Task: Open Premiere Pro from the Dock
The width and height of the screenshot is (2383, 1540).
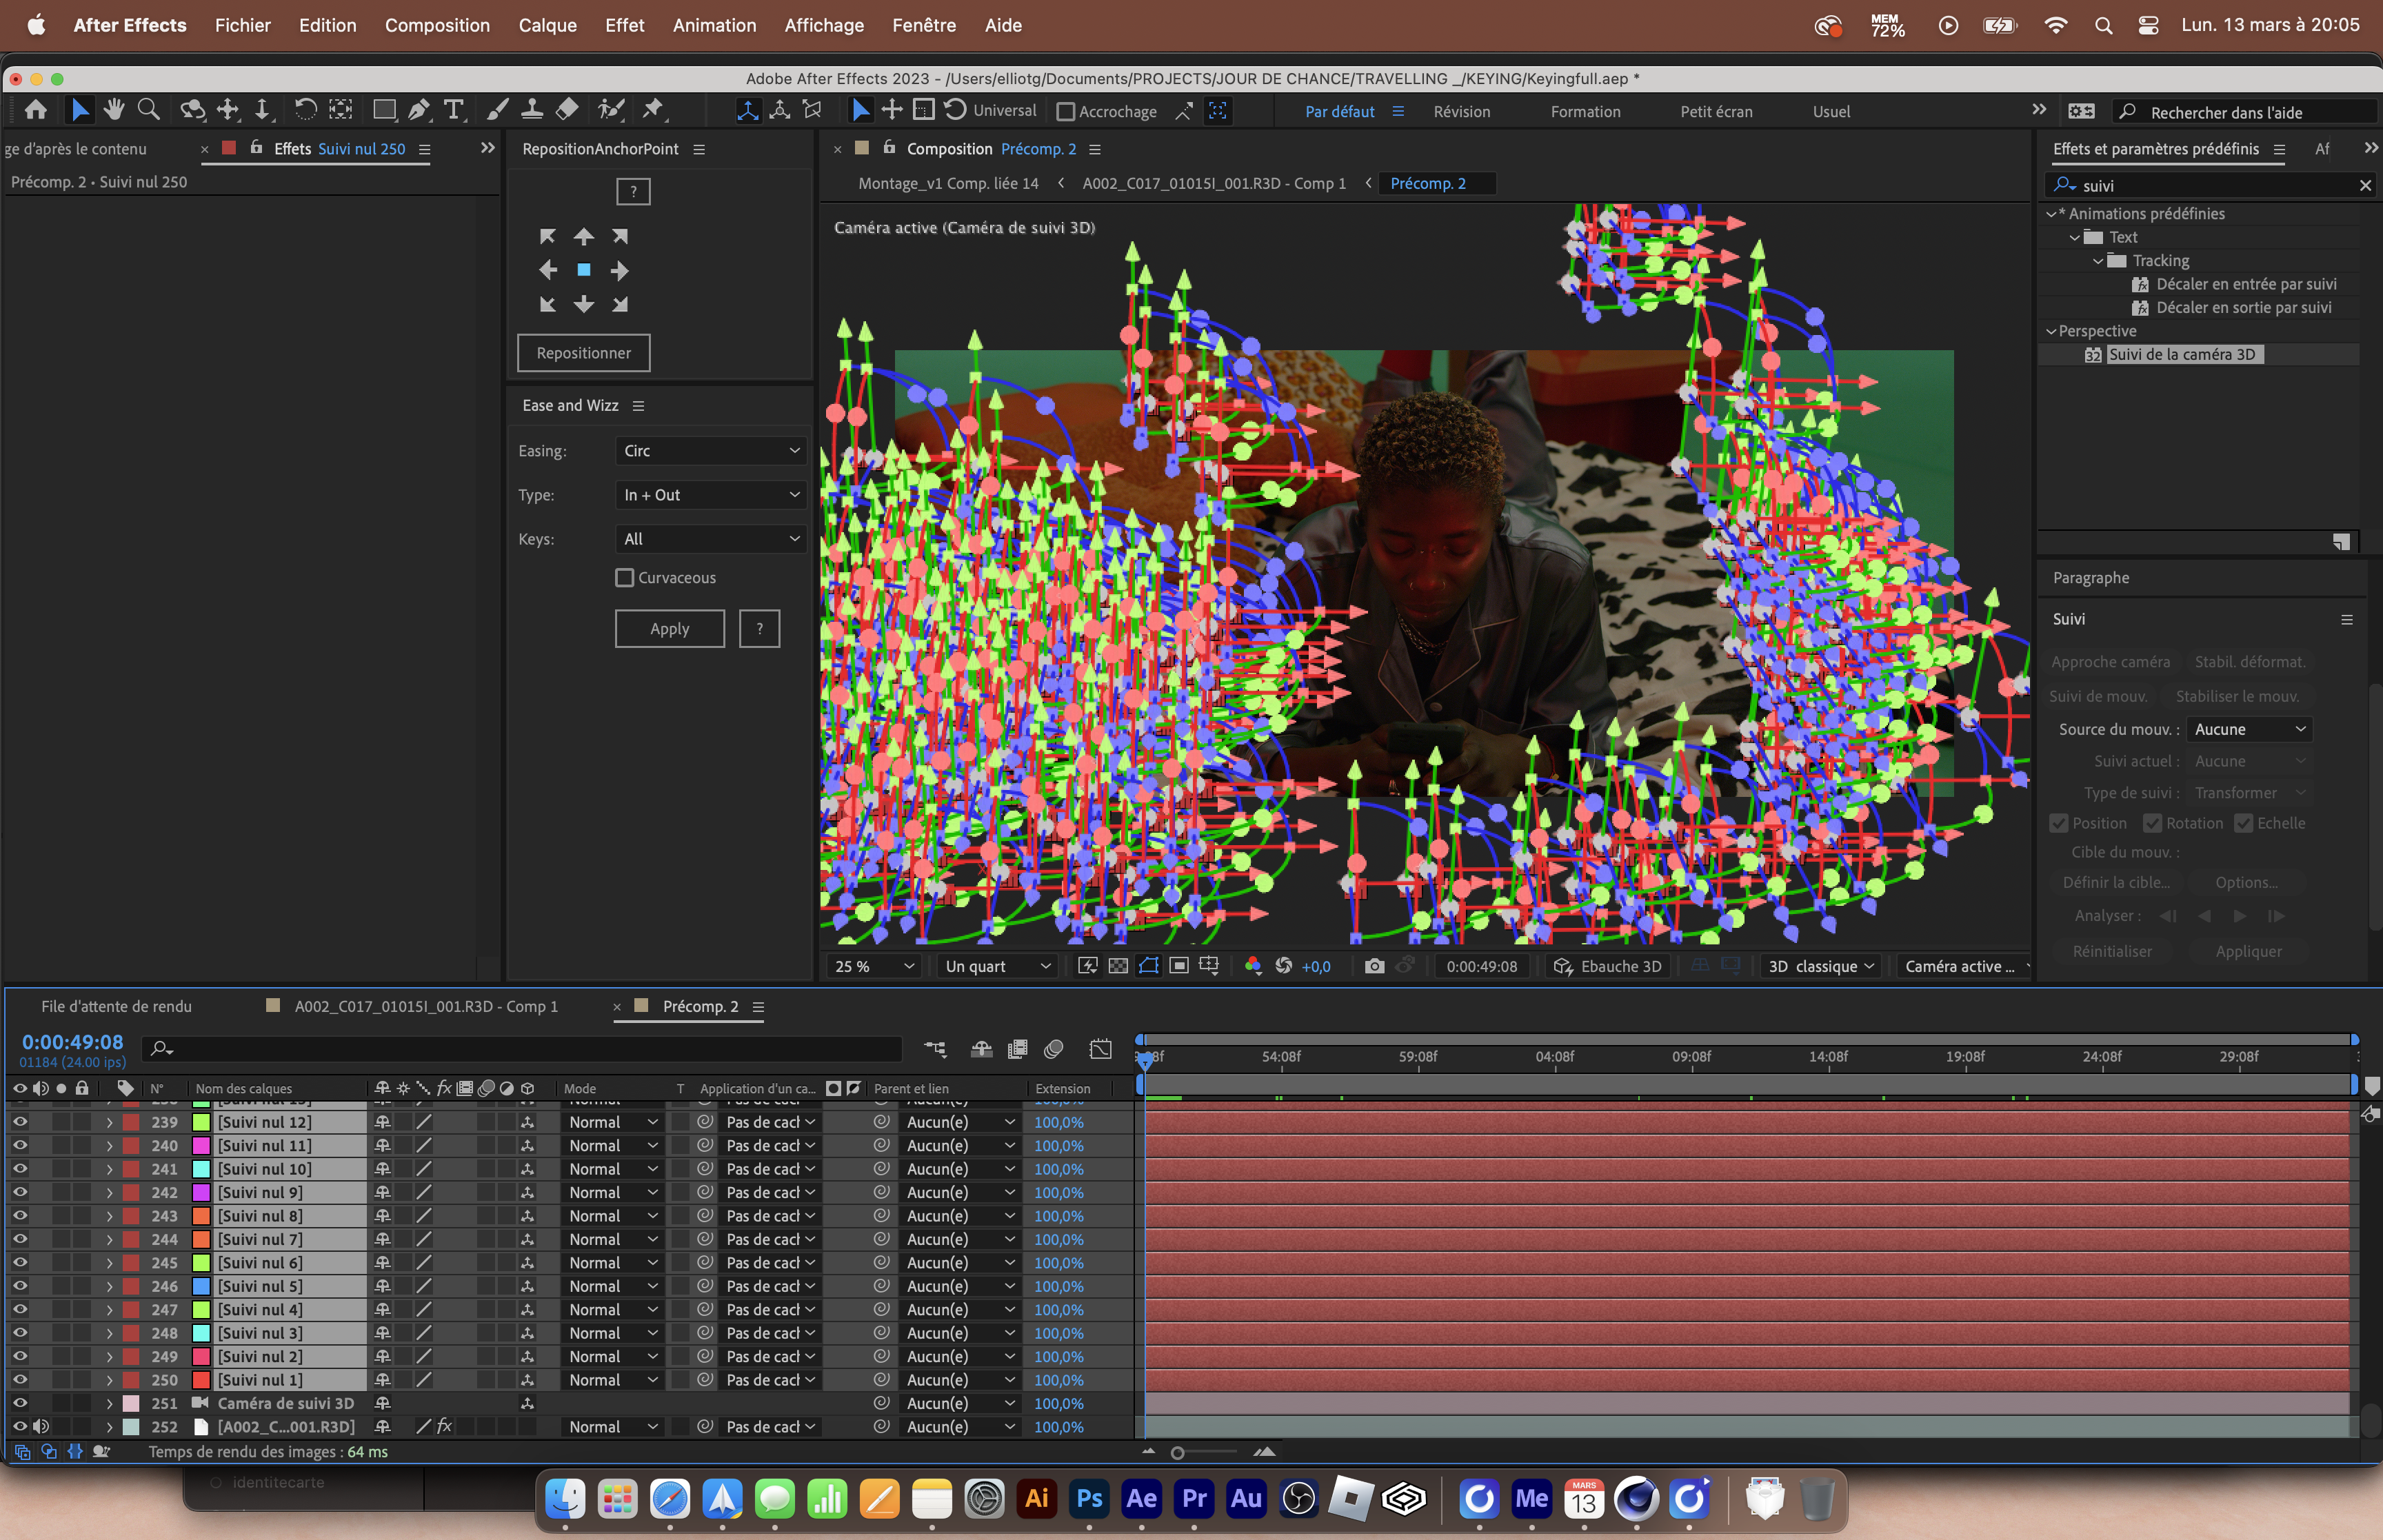Action: [1194, 1498]
